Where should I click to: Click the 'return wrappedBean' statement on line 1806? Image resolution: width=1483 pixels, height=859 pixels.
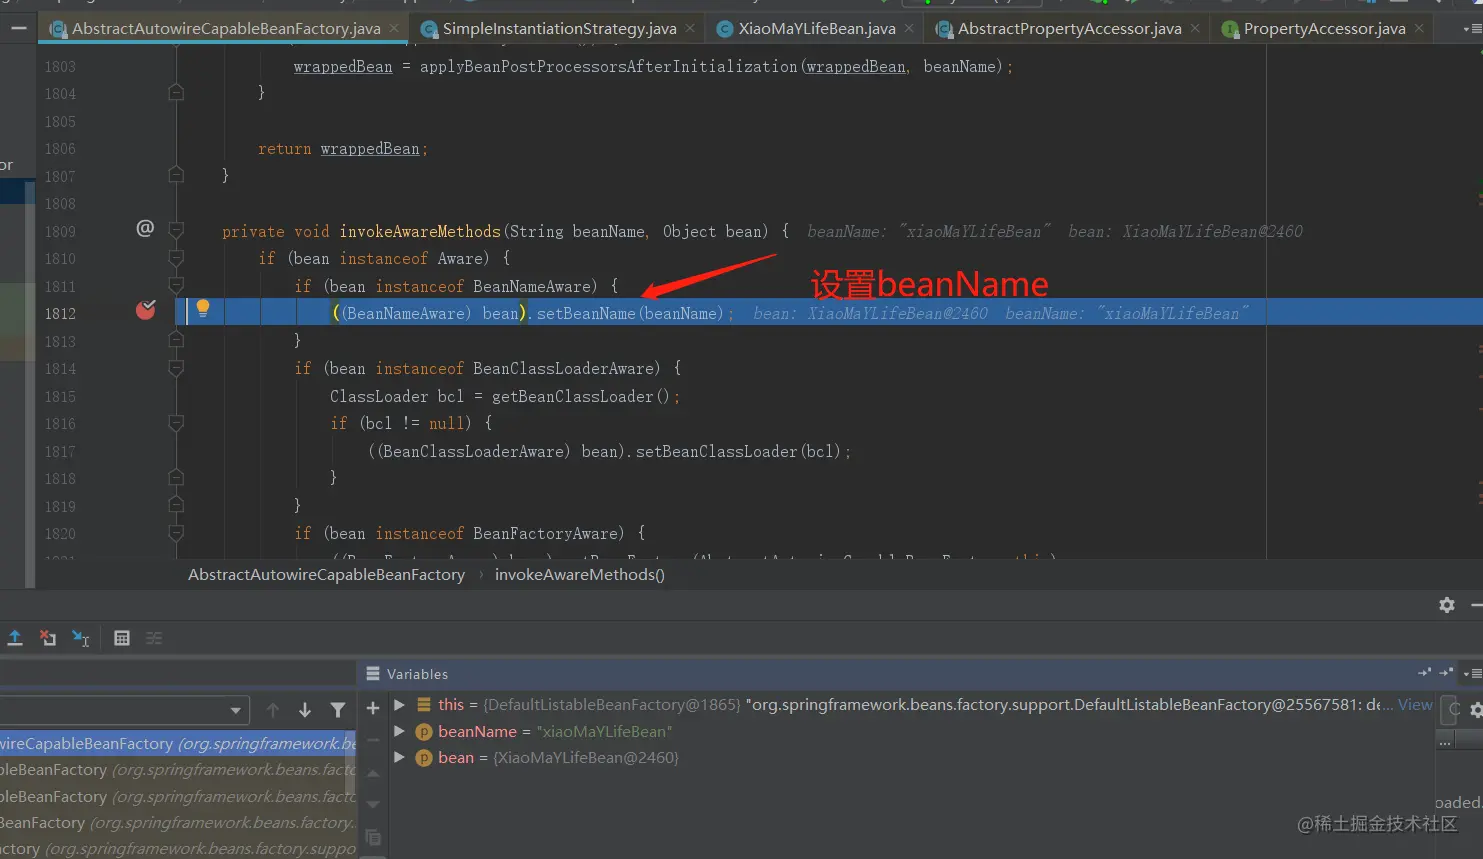342,148
